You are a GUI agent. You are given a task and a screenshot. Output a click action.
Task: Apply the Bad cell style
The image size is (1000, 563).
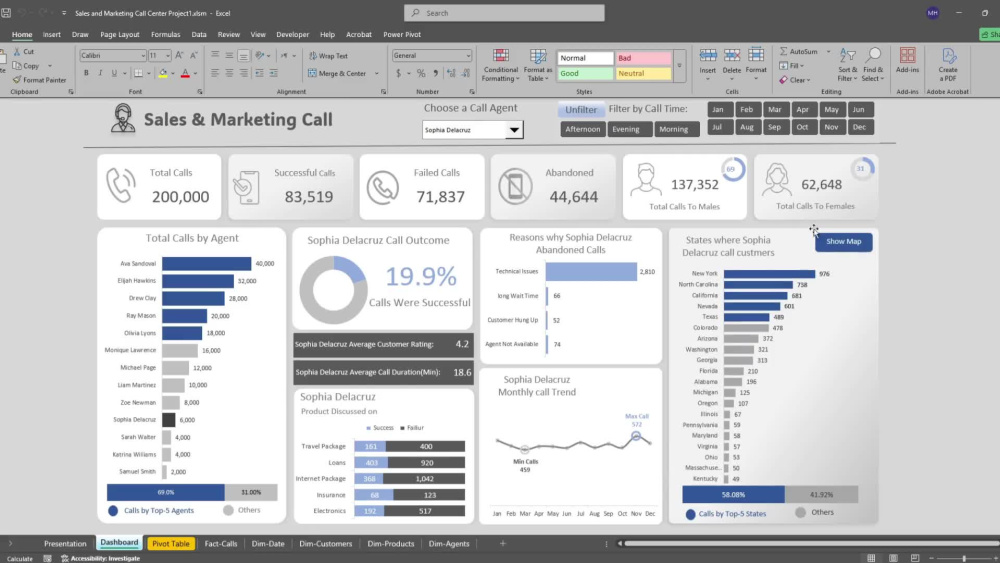tap(643, 58)
